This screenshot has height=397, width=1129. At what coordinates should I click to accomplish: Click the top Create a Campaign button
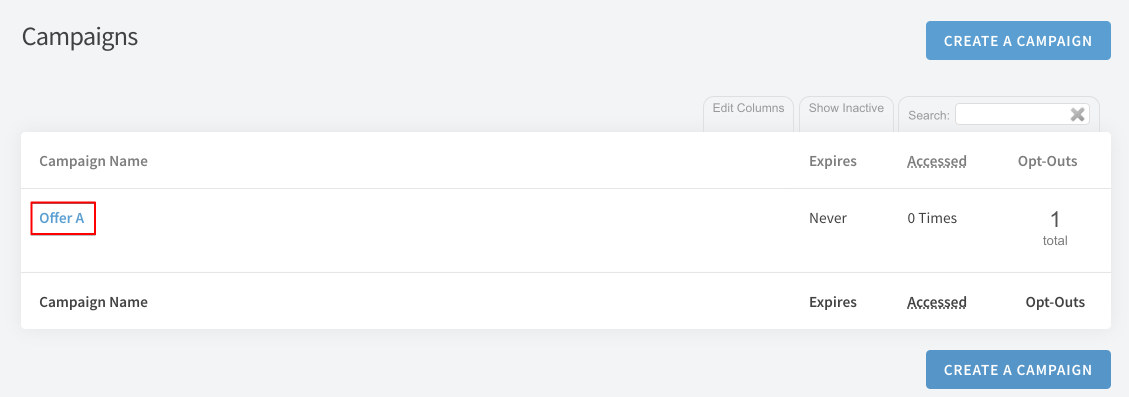[x=1018, y=40]
